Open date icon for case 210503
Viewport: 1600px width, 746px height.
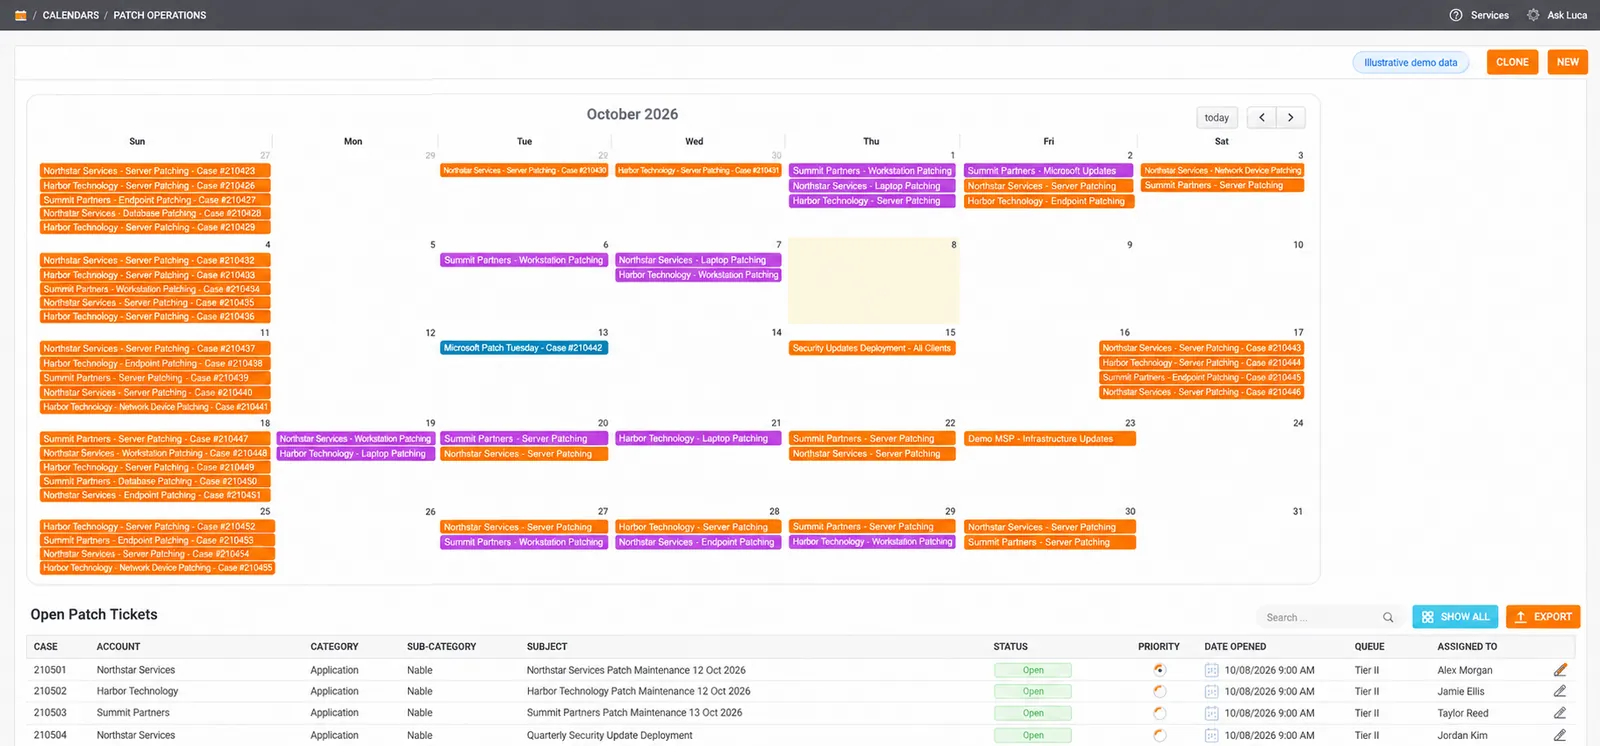[x=1211, y=713]
